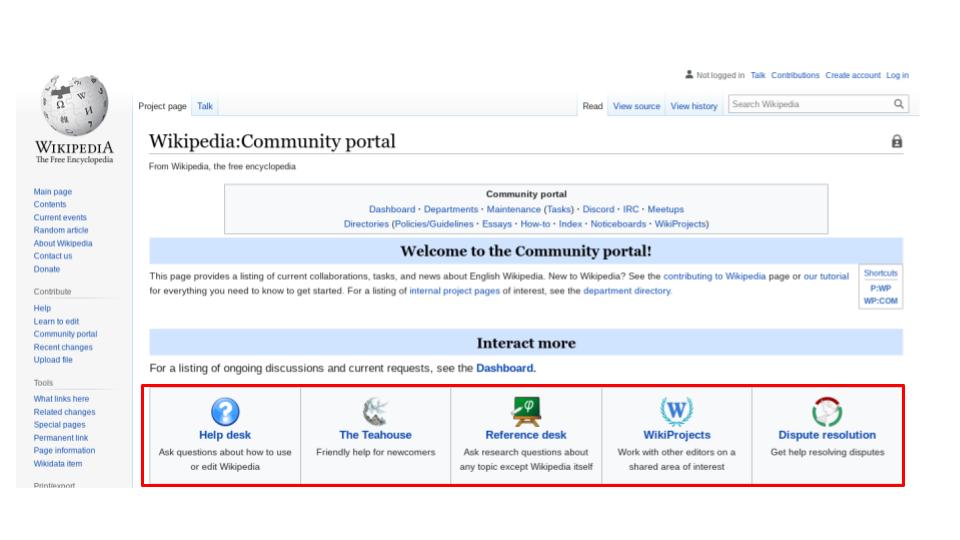Open Recent changes
960x540 pixels.
(x=63, y=347)
